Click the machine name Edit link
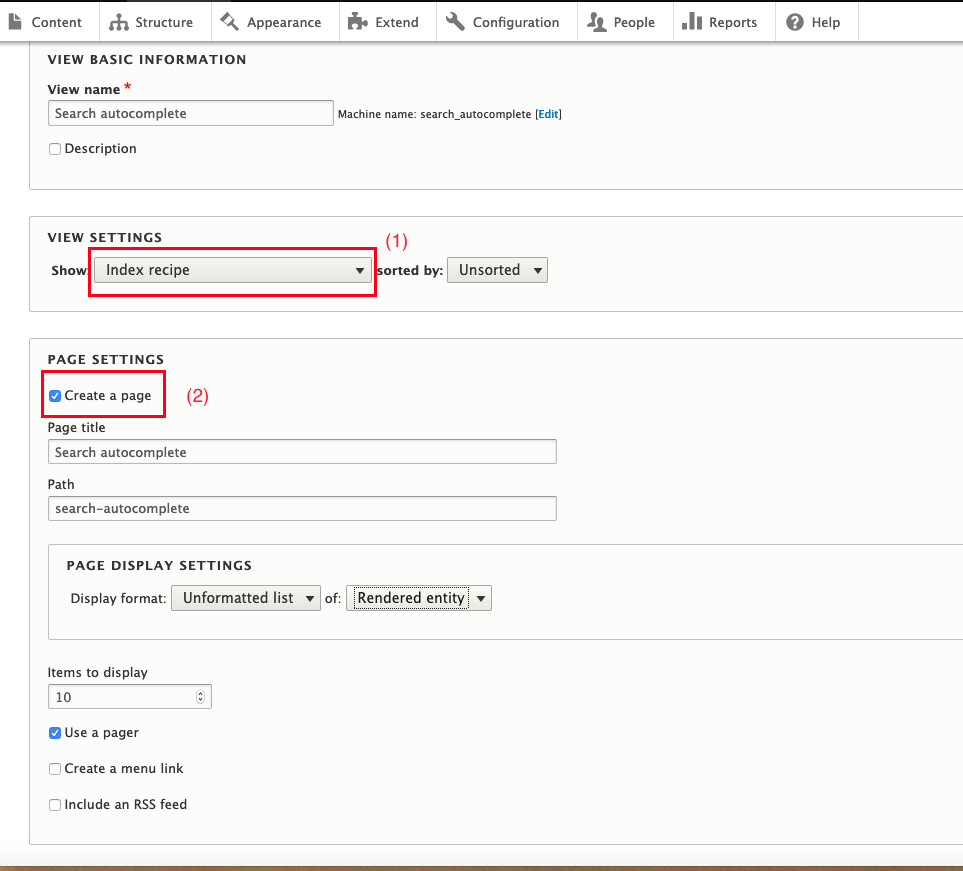The height and width of the screenshot is (871, 963). pyautogui.click(x=548, y=114)
